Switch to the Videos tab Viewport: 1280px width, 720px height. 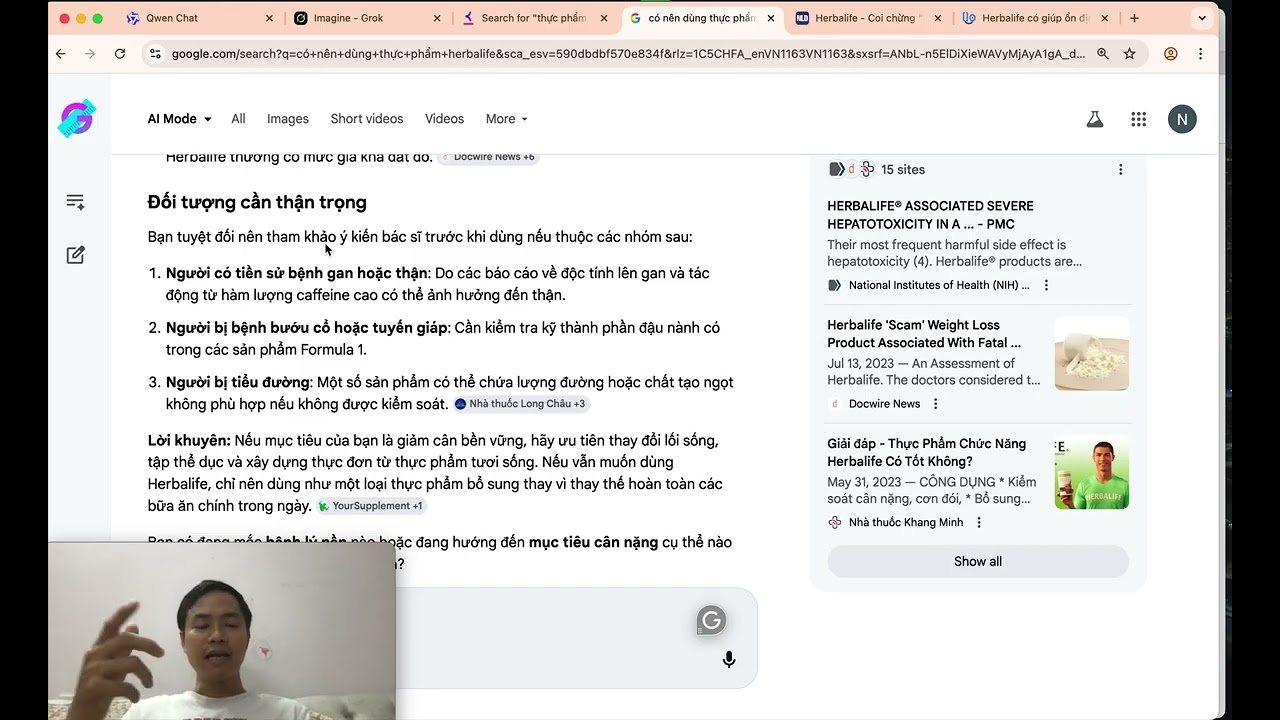click(444, 119)
